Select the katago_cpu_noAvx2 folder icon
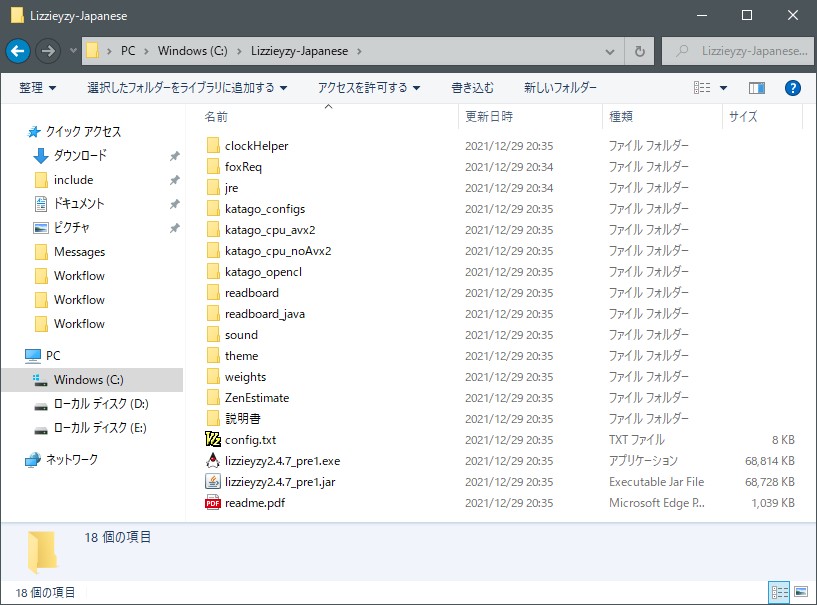Viewport: 817px width, 605px height. coord(213,251)
